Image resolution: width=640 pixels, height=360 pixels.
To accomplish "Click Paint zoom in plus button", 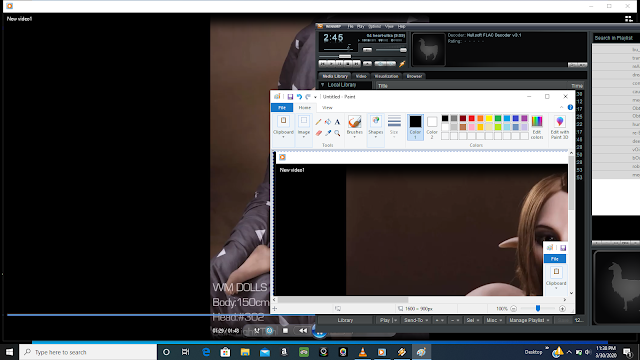I will (562, 309).
